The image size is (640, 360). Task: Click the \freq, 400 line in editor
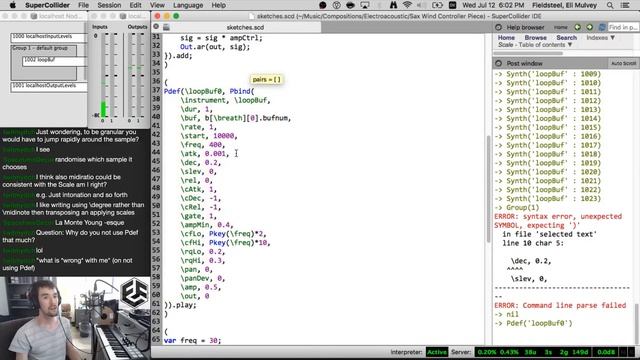tap(202, 144)
